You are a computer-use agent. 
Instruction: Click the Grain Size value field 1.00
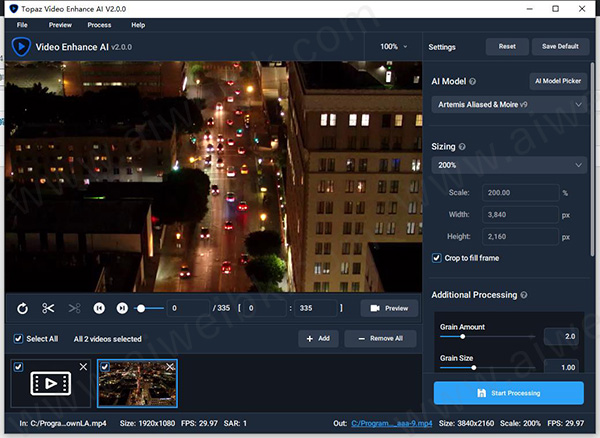click(561, 366)
